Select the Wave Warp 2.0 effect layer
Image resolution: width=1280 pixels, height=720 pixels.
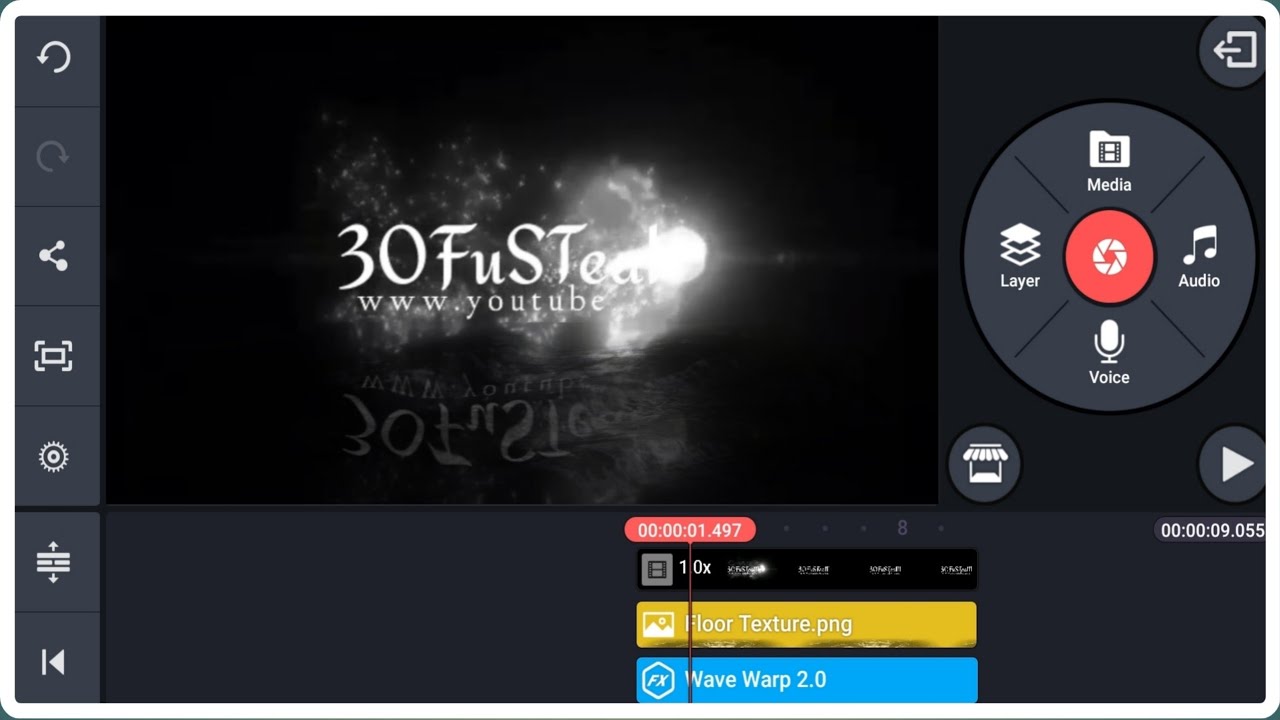pos(807,680)
